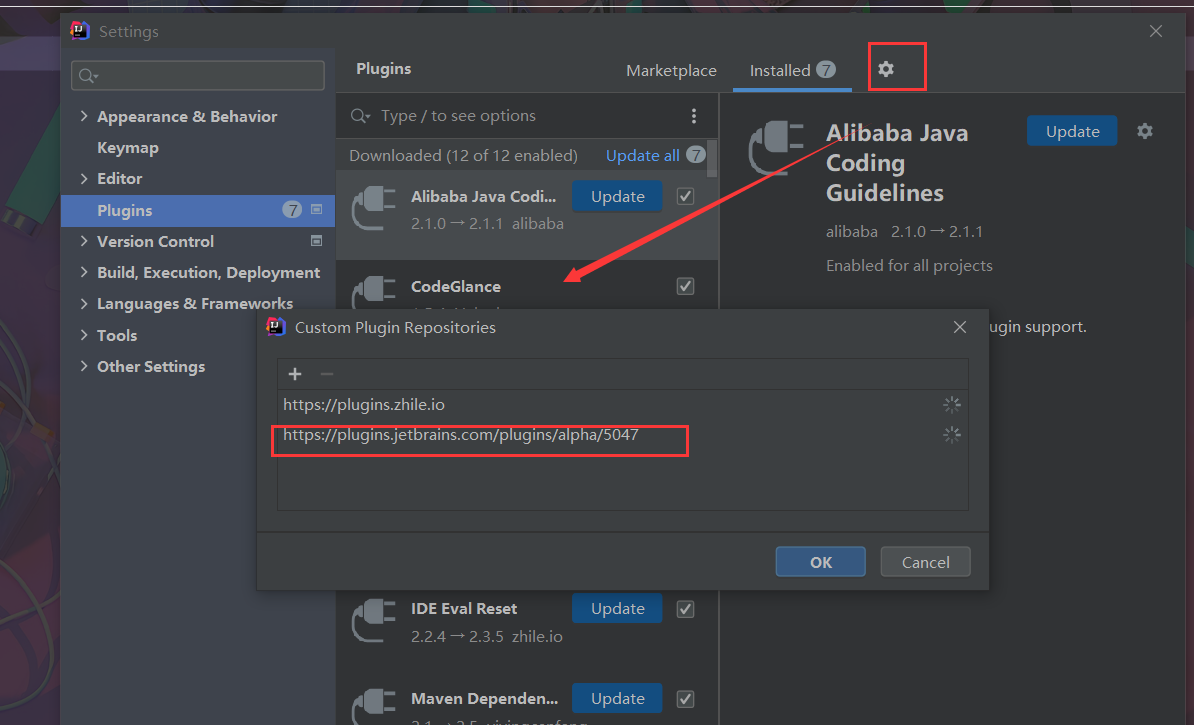The image size is (1194, 725).
Task: Select the https://plugins.zhile.io repository row
Action: (623, 404)
